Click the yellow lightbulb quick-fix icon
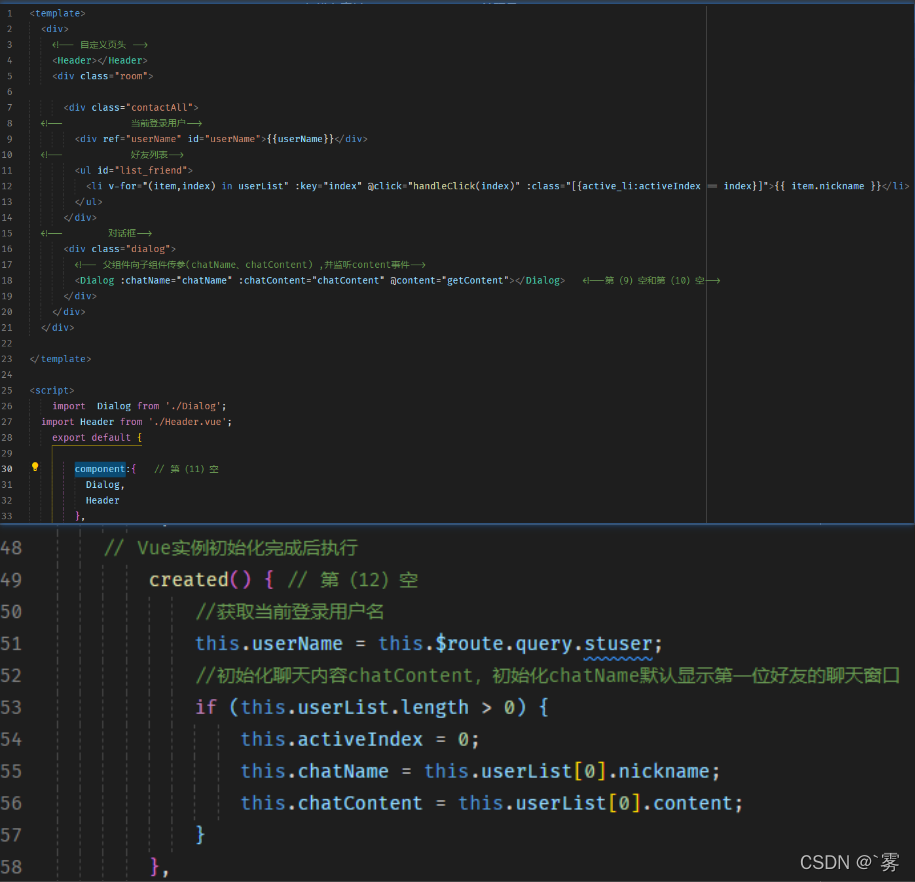The height and width of the screenshot is (882, 915). click(x=35, y=467)
